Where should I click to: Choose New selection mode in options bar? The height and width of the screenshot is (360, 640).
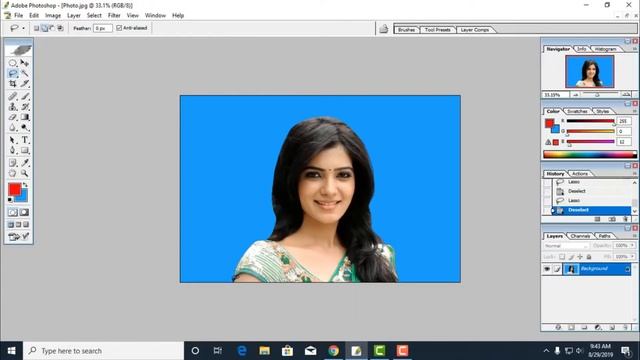36,29
